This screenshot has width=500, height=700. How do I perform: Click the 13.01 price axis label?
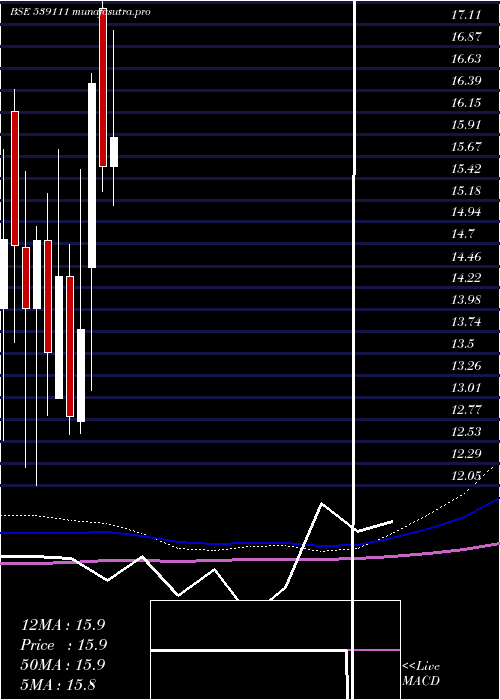coord(466,388)
